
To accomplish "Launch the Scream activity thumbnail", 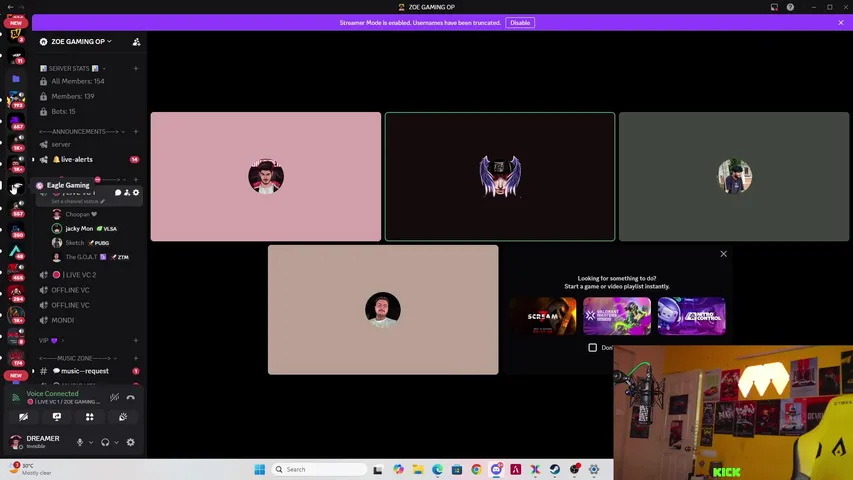I will point(543,316).
